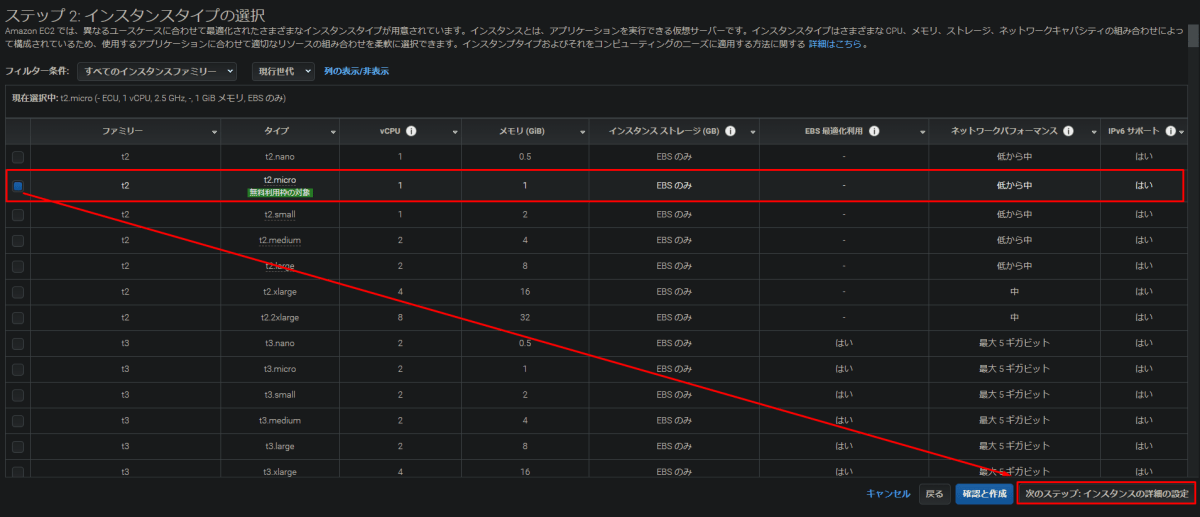Viewport: 1200px width, 517px height.
Task: Toggle the selected t2.micro row checkbox
Action: click(18, 185)
